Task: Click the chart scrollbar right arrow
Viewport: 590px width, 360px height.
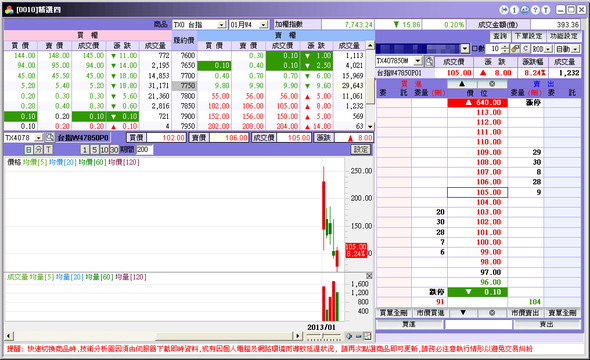Action: (x=298, y=336)
